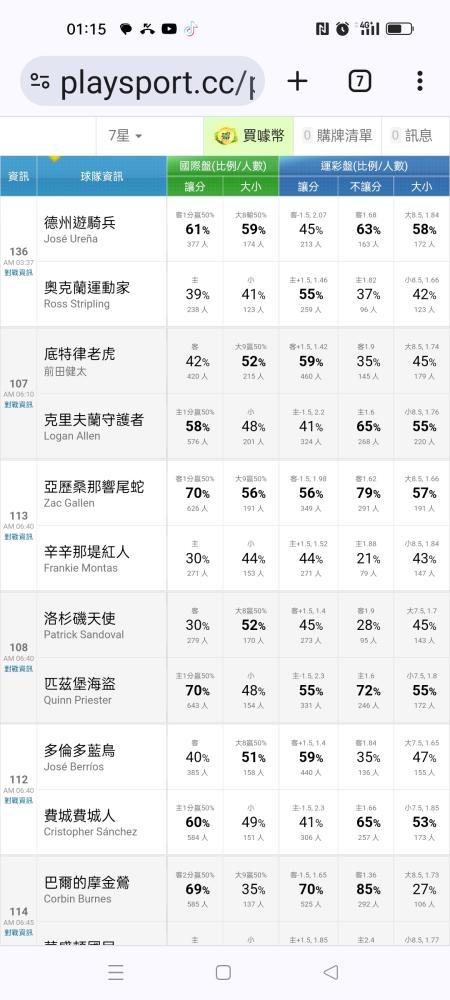Open the tab switcher showing 7 tabs

[359, 81]
